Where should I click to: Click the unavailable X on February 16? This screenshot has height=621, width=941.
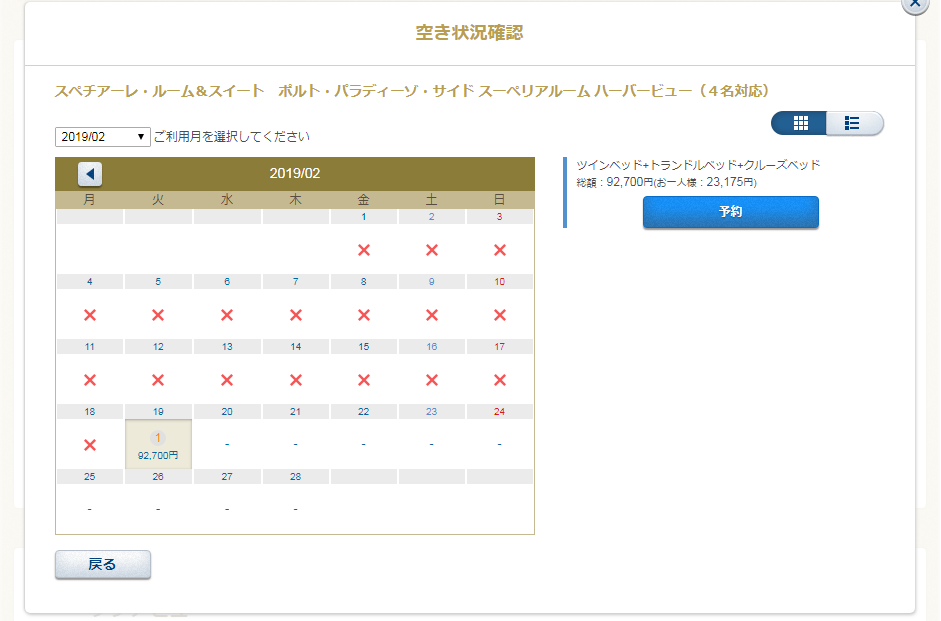click(431, 380)
